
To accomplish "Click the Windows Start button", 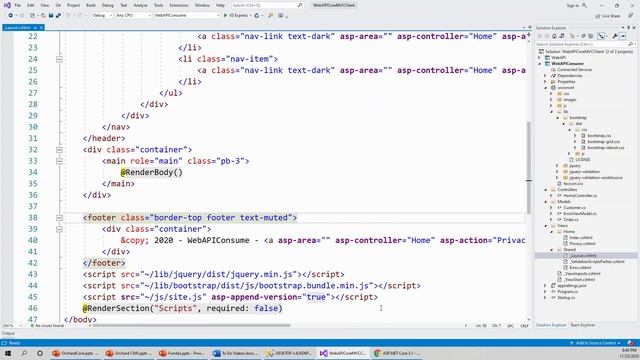I will (8, 353).
